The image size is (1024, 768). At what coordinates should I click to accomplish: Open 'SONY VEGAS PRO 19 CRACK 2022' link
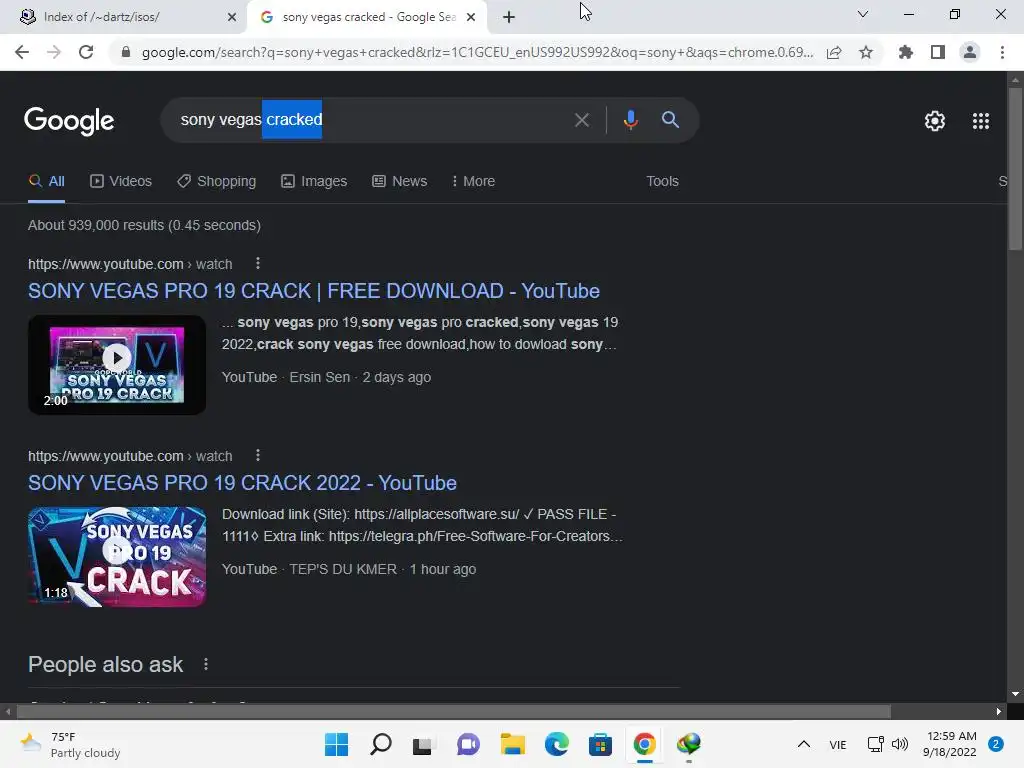point(242,483)
